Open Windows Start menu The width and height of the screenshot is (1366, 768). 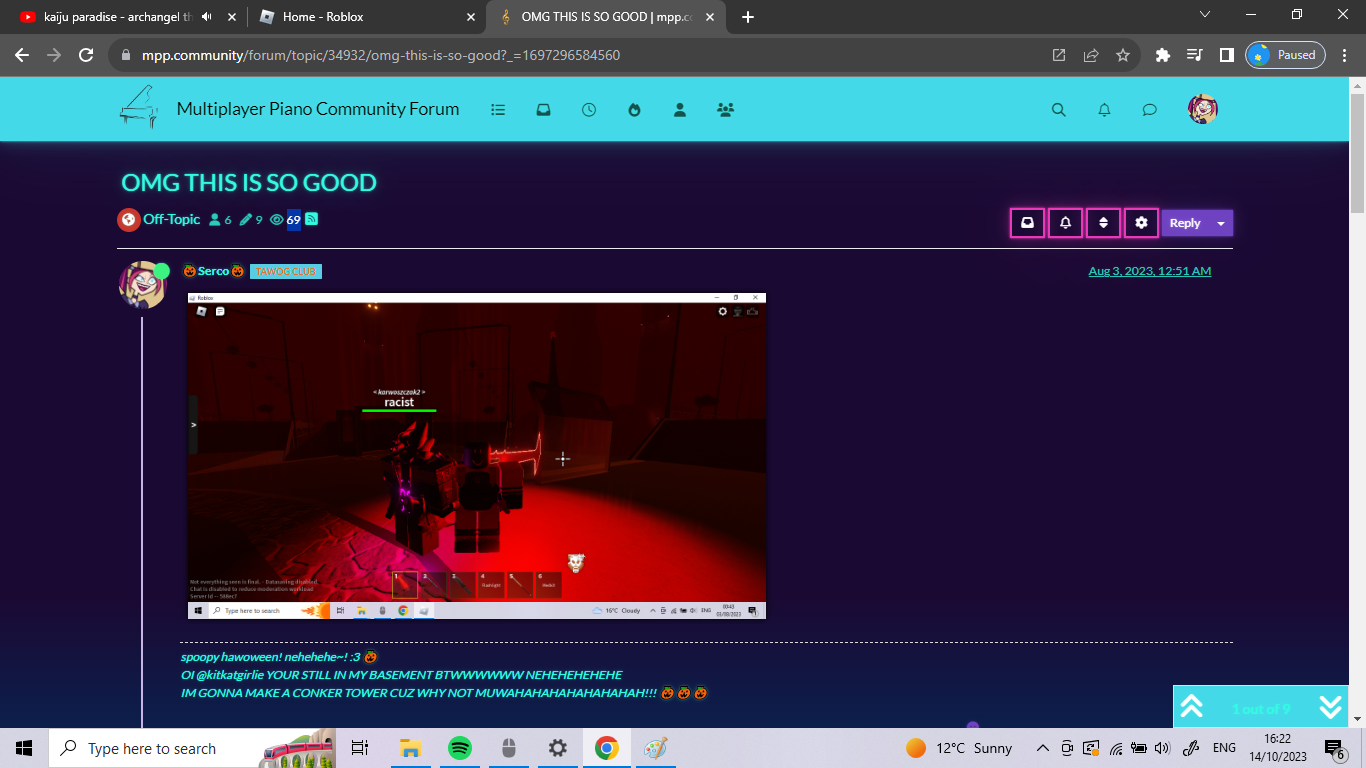[x=24, y=748]
